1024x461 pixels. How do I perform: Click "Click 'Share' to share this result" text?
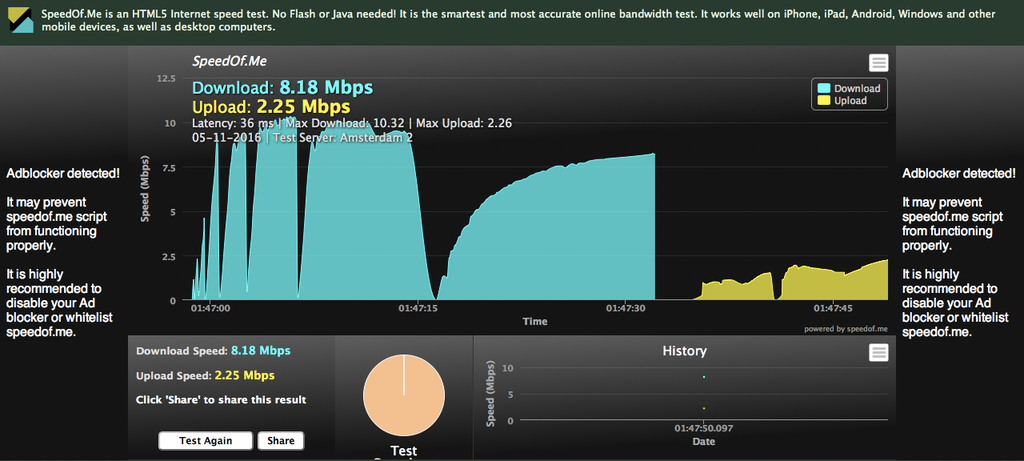pos(221,400)
